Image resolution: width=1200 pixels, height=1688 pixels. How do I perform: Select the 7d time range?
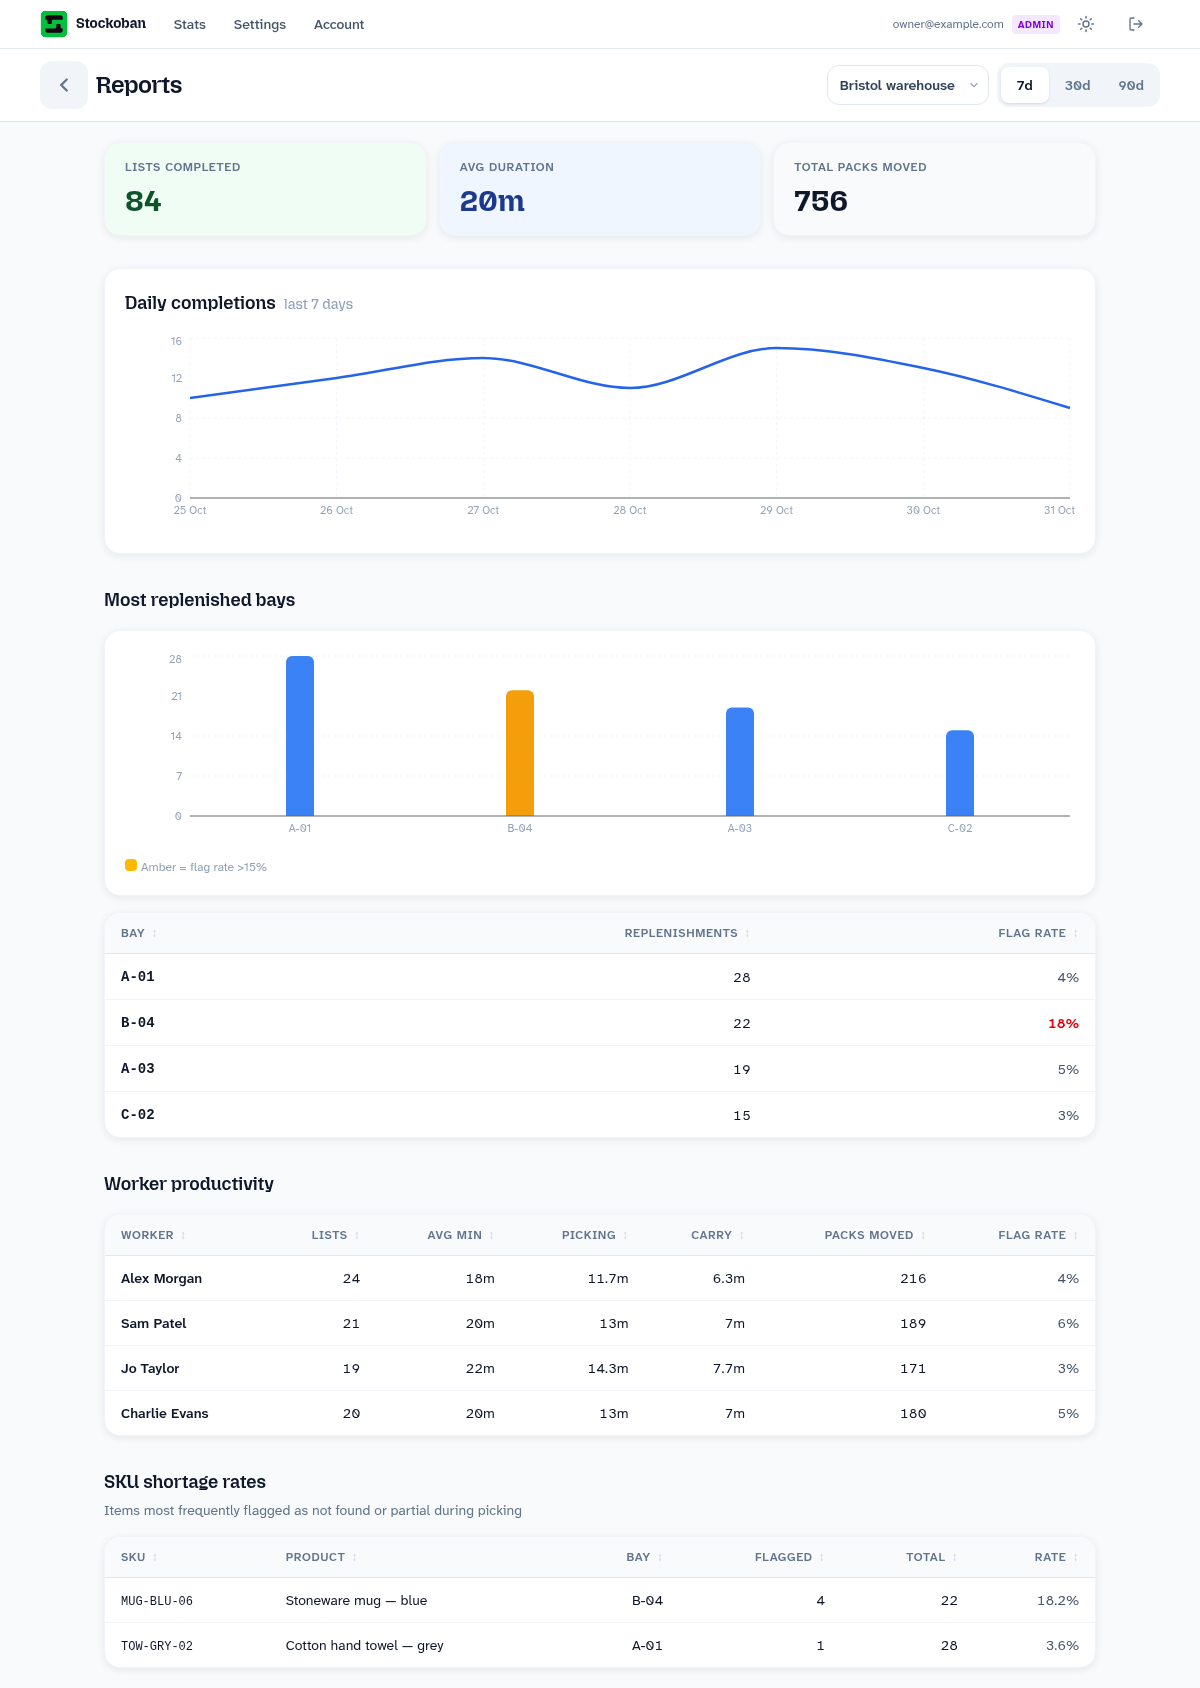coord(1024,85)
